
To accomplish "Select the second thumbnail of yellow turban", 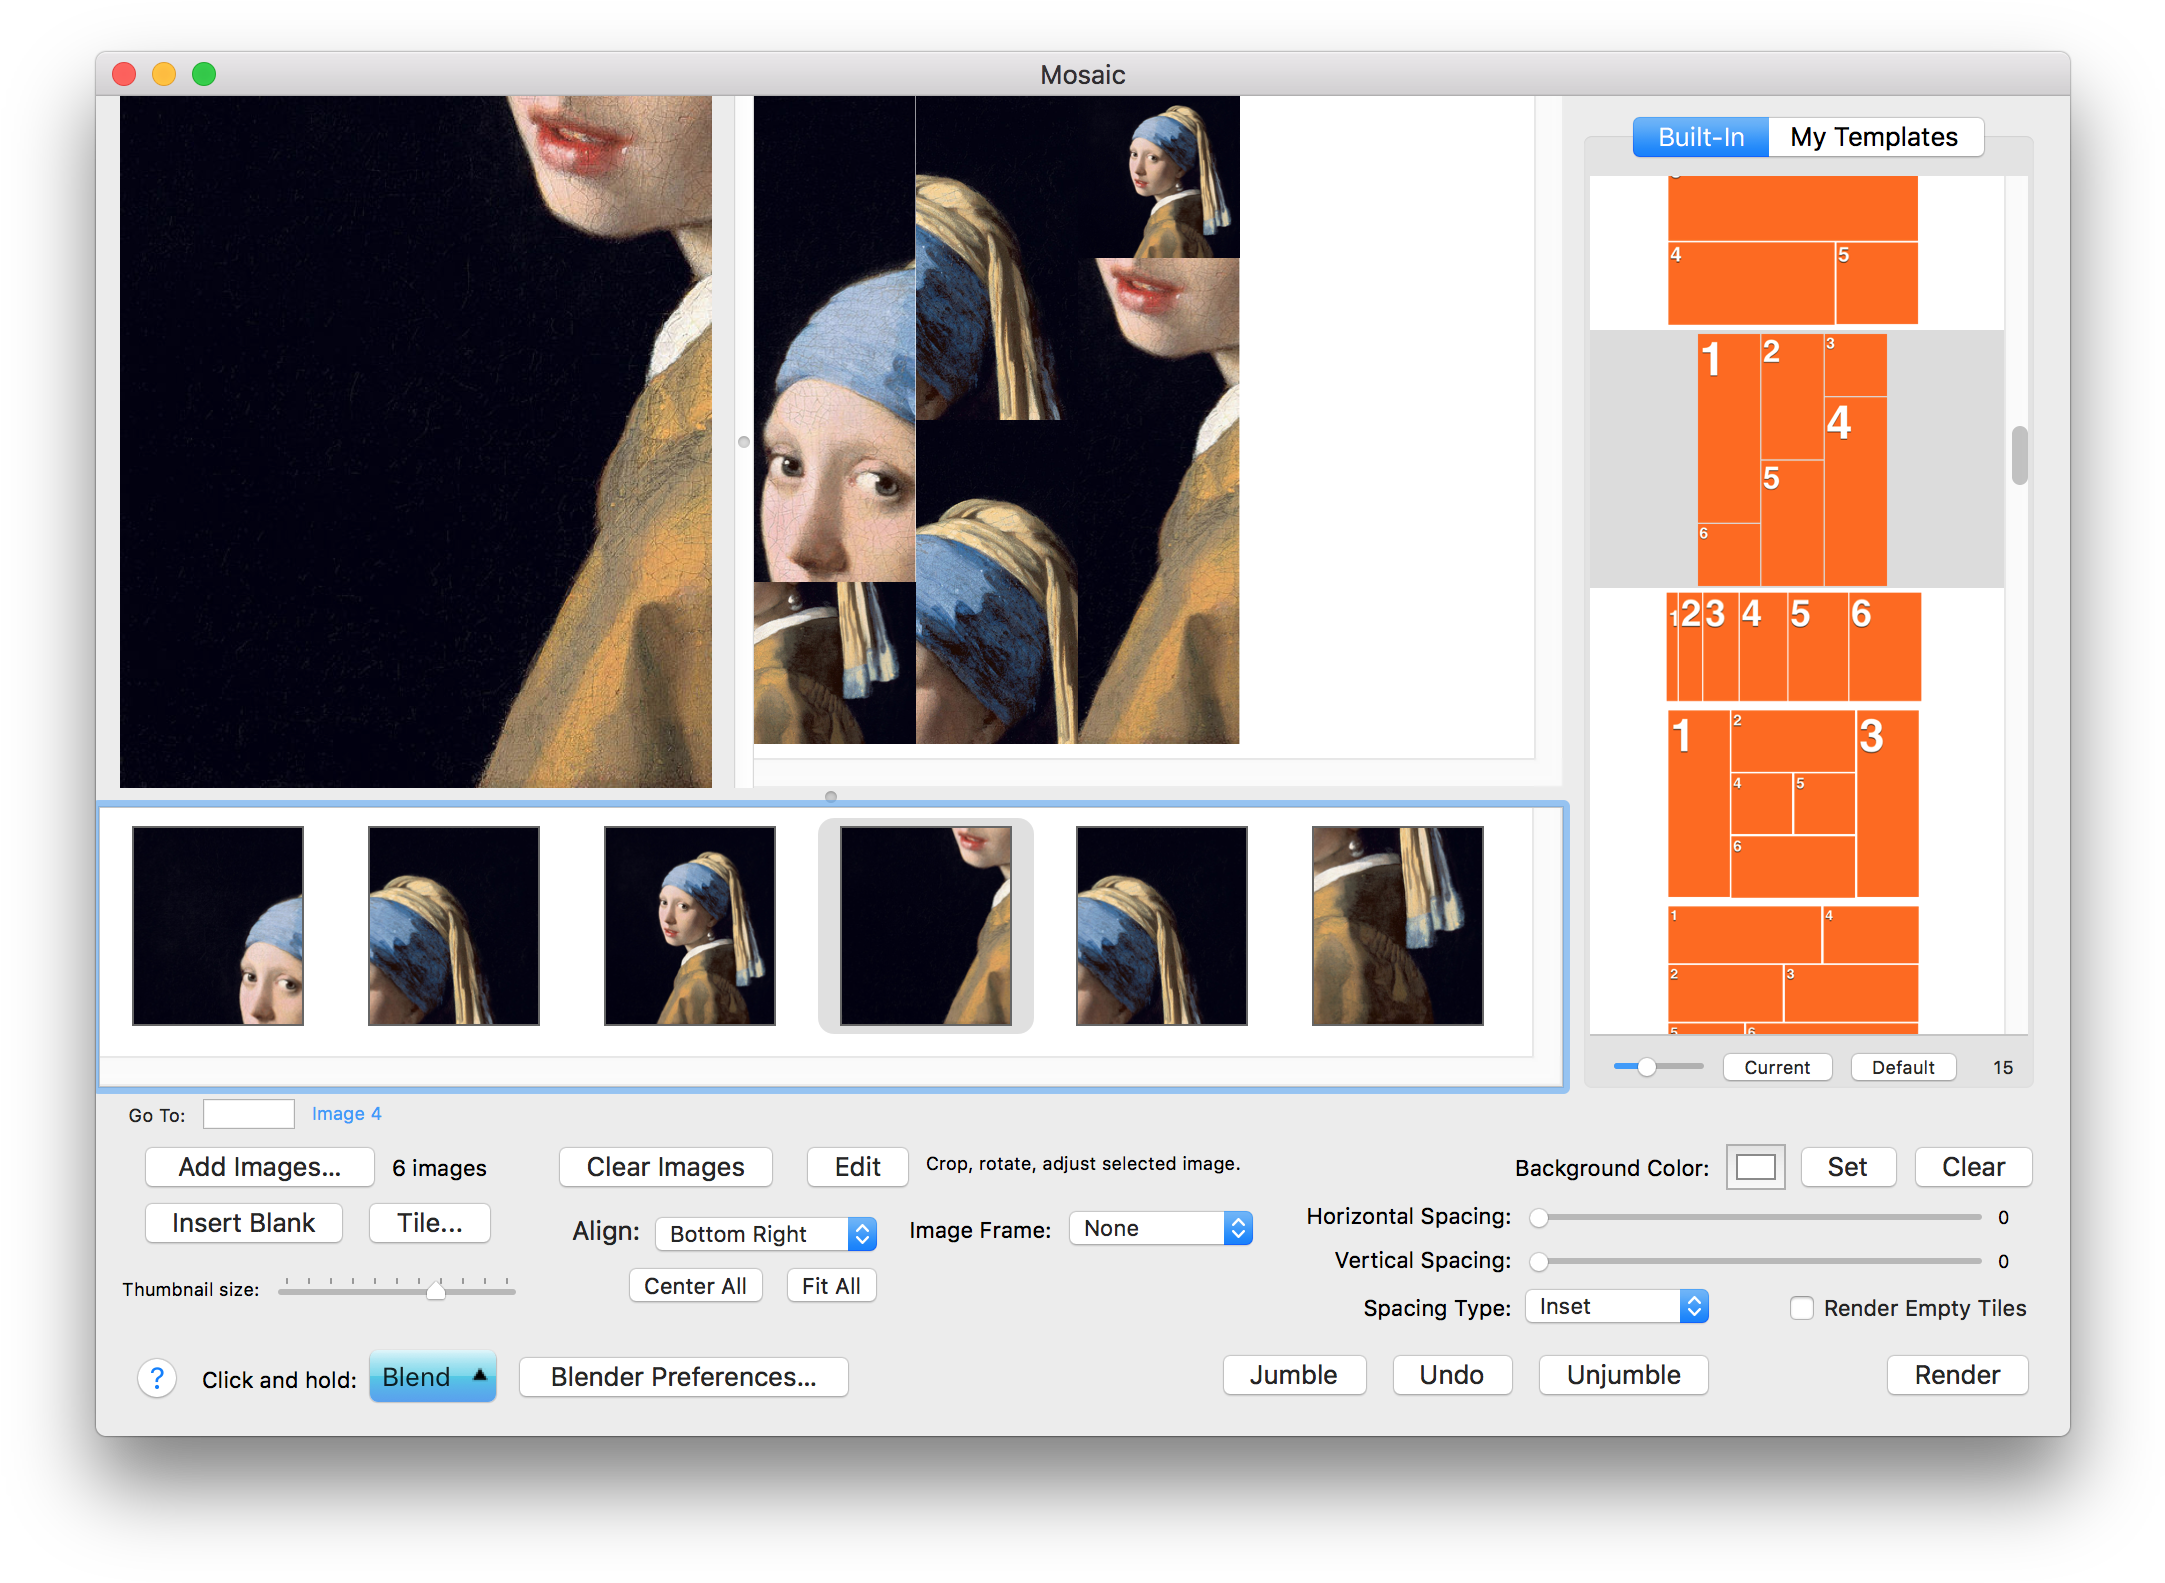I will coord(454,926).
